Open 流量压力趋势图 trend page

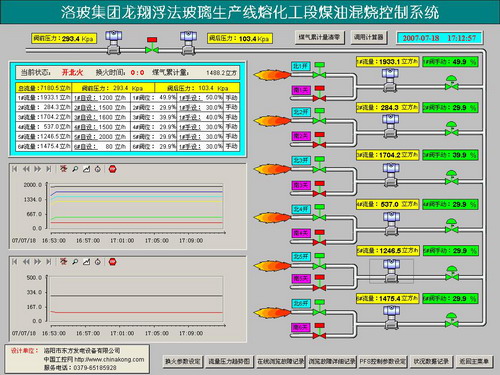[229, 361]
